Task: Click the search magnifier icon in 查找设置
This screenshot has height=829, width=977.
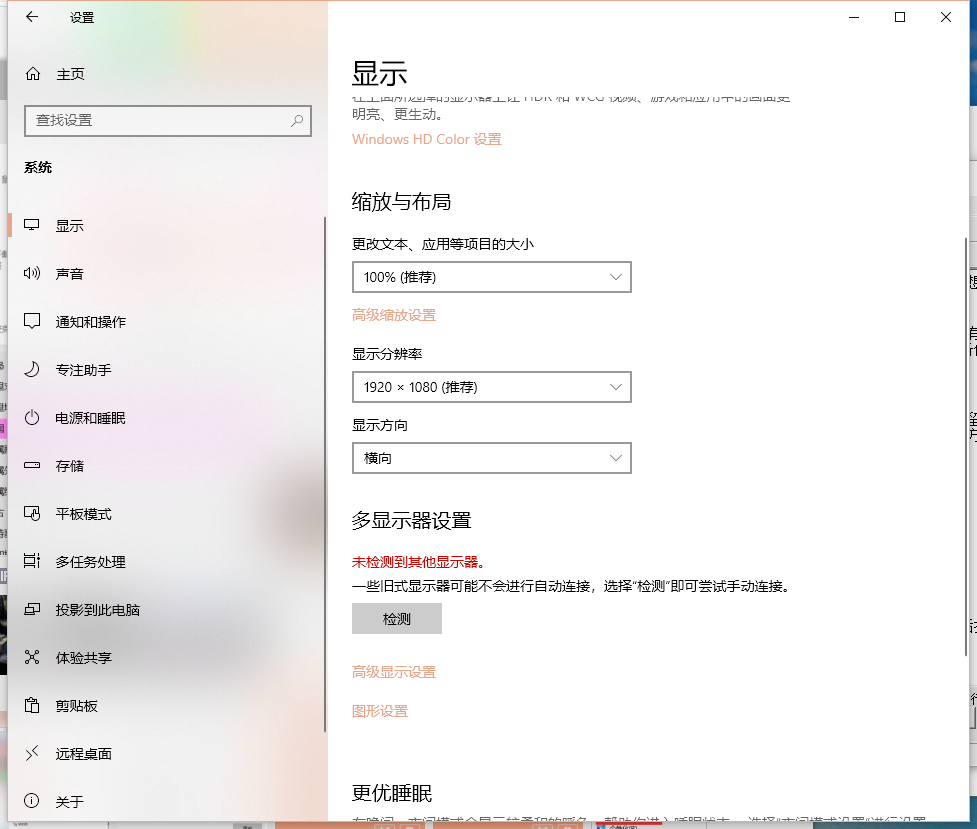Action: [x=297, y=120]
